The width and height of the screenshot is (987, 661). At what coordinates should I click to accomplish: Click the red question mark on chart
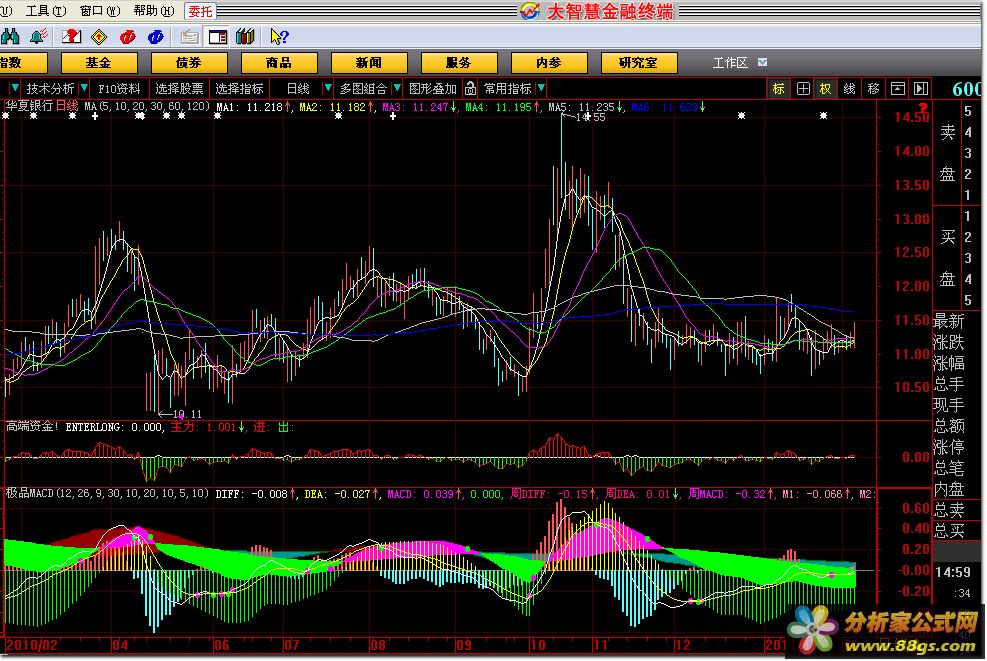(x=923, y=108)
